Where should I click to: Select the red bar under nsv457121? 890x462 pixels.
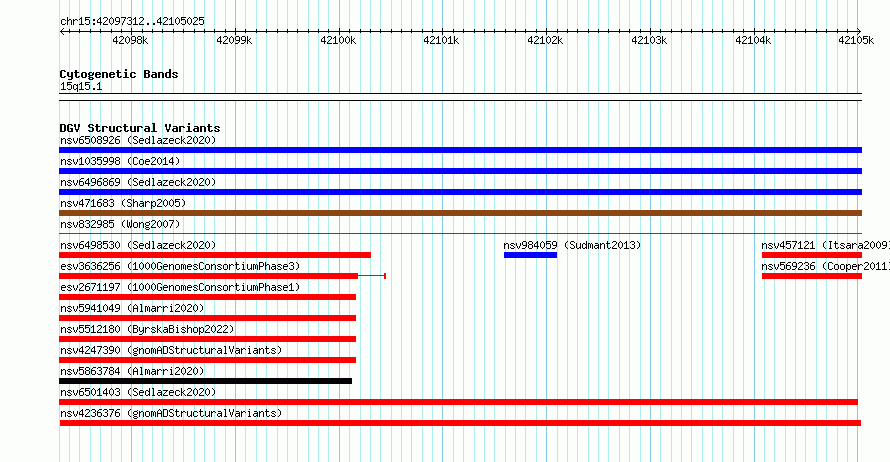pyautogui.click(x=812, y=255)
